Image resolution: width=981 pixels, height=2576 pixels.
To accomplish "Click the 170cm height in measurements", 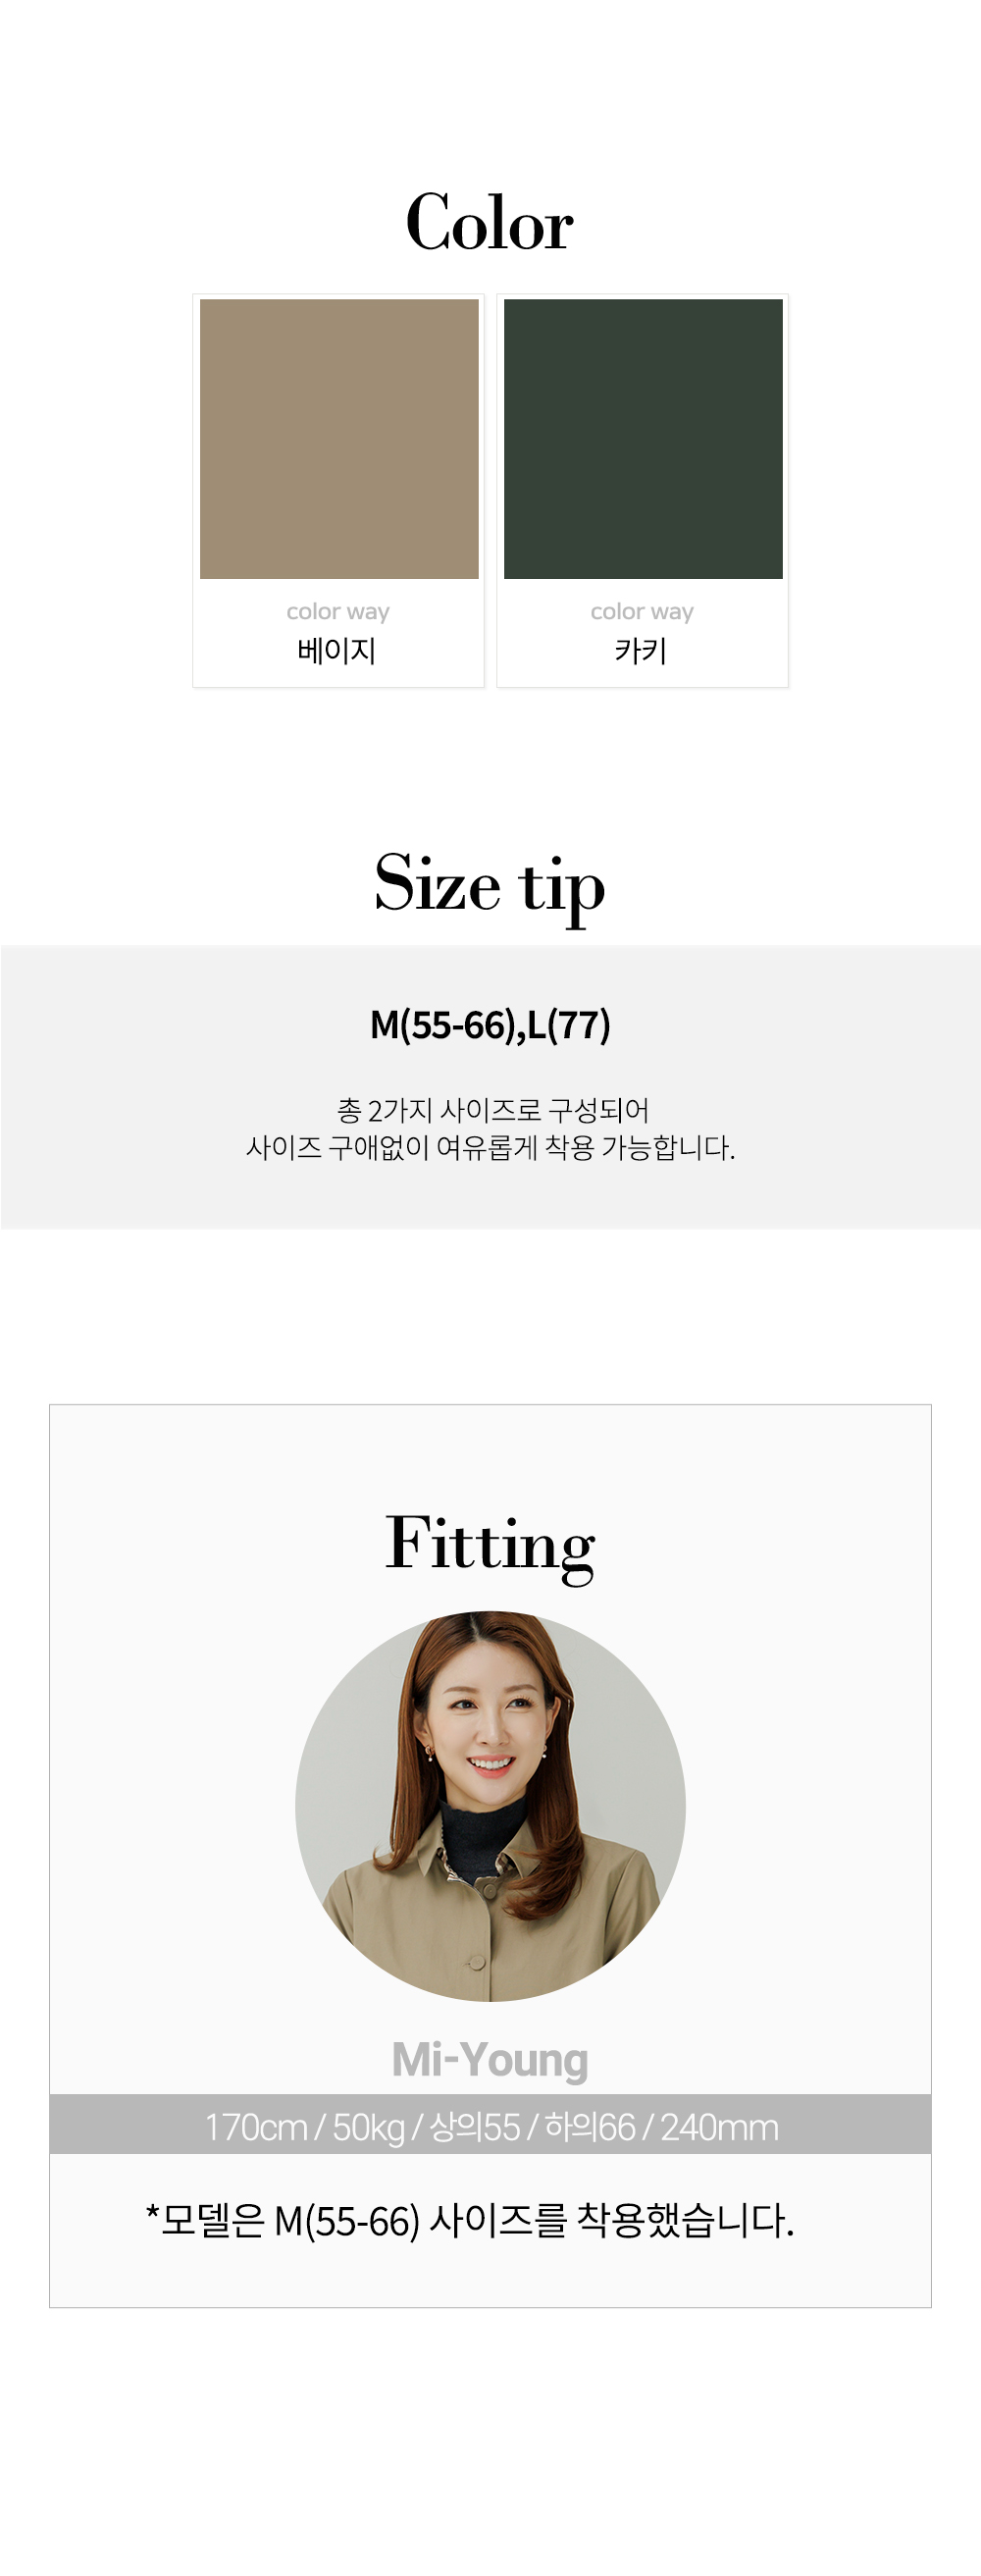I will point(256,2127).
